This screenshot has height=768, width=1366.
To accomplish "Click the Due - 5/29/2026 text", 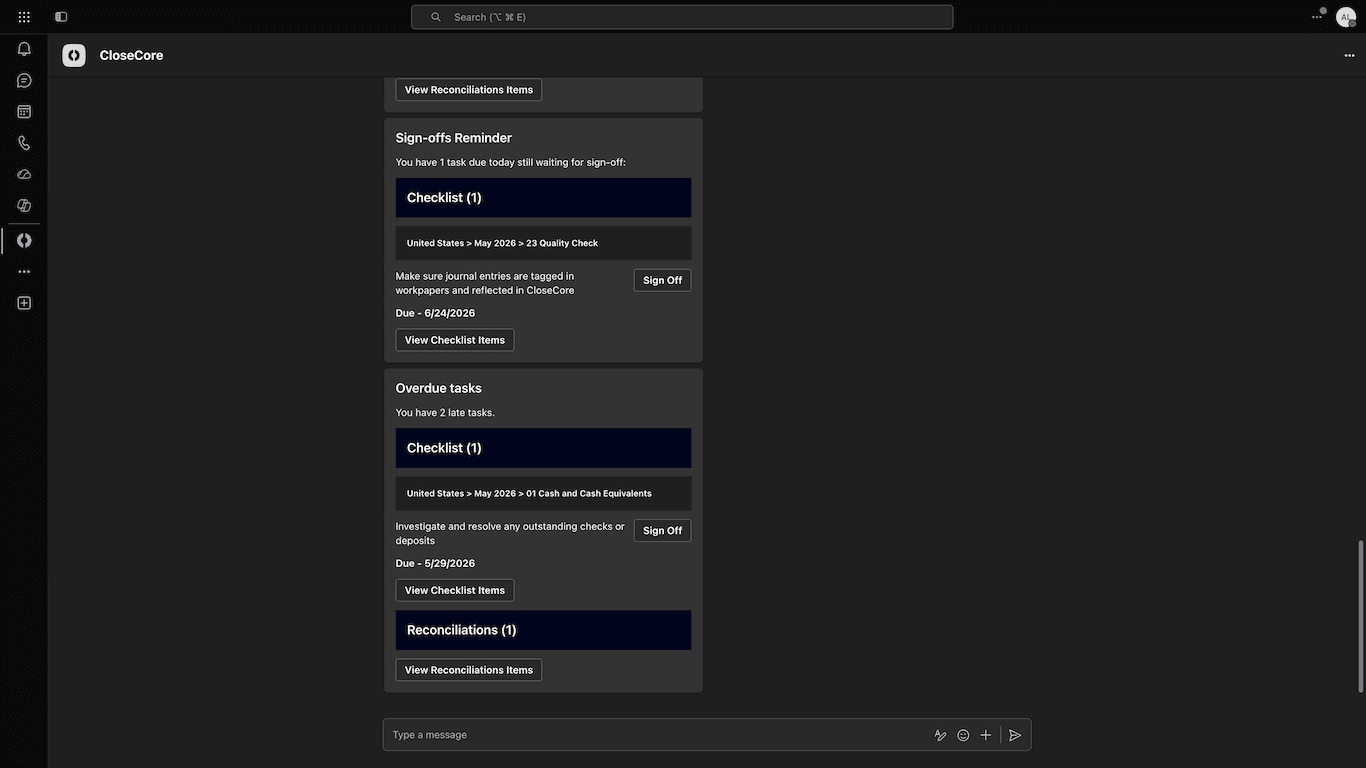I will tap(435, 563).
